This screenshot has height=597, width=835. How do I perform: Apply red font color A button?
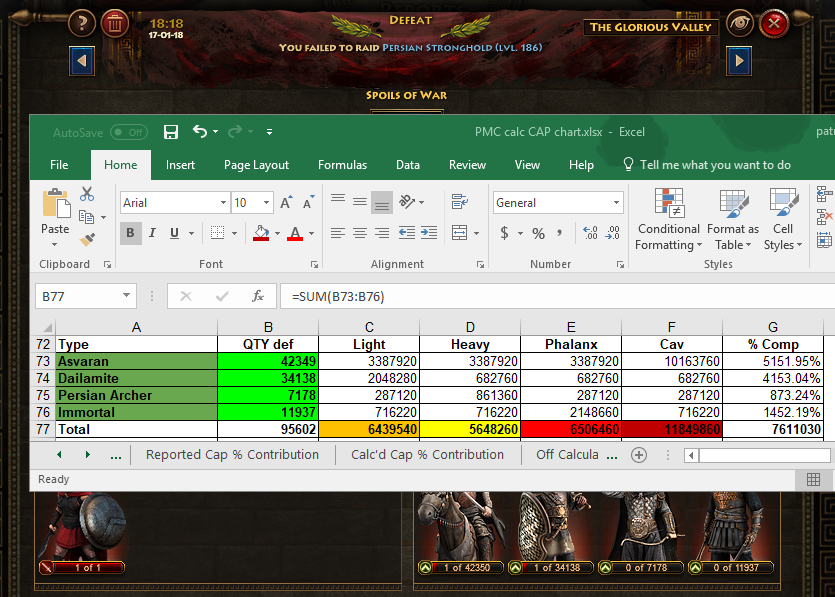click(295, 233)
